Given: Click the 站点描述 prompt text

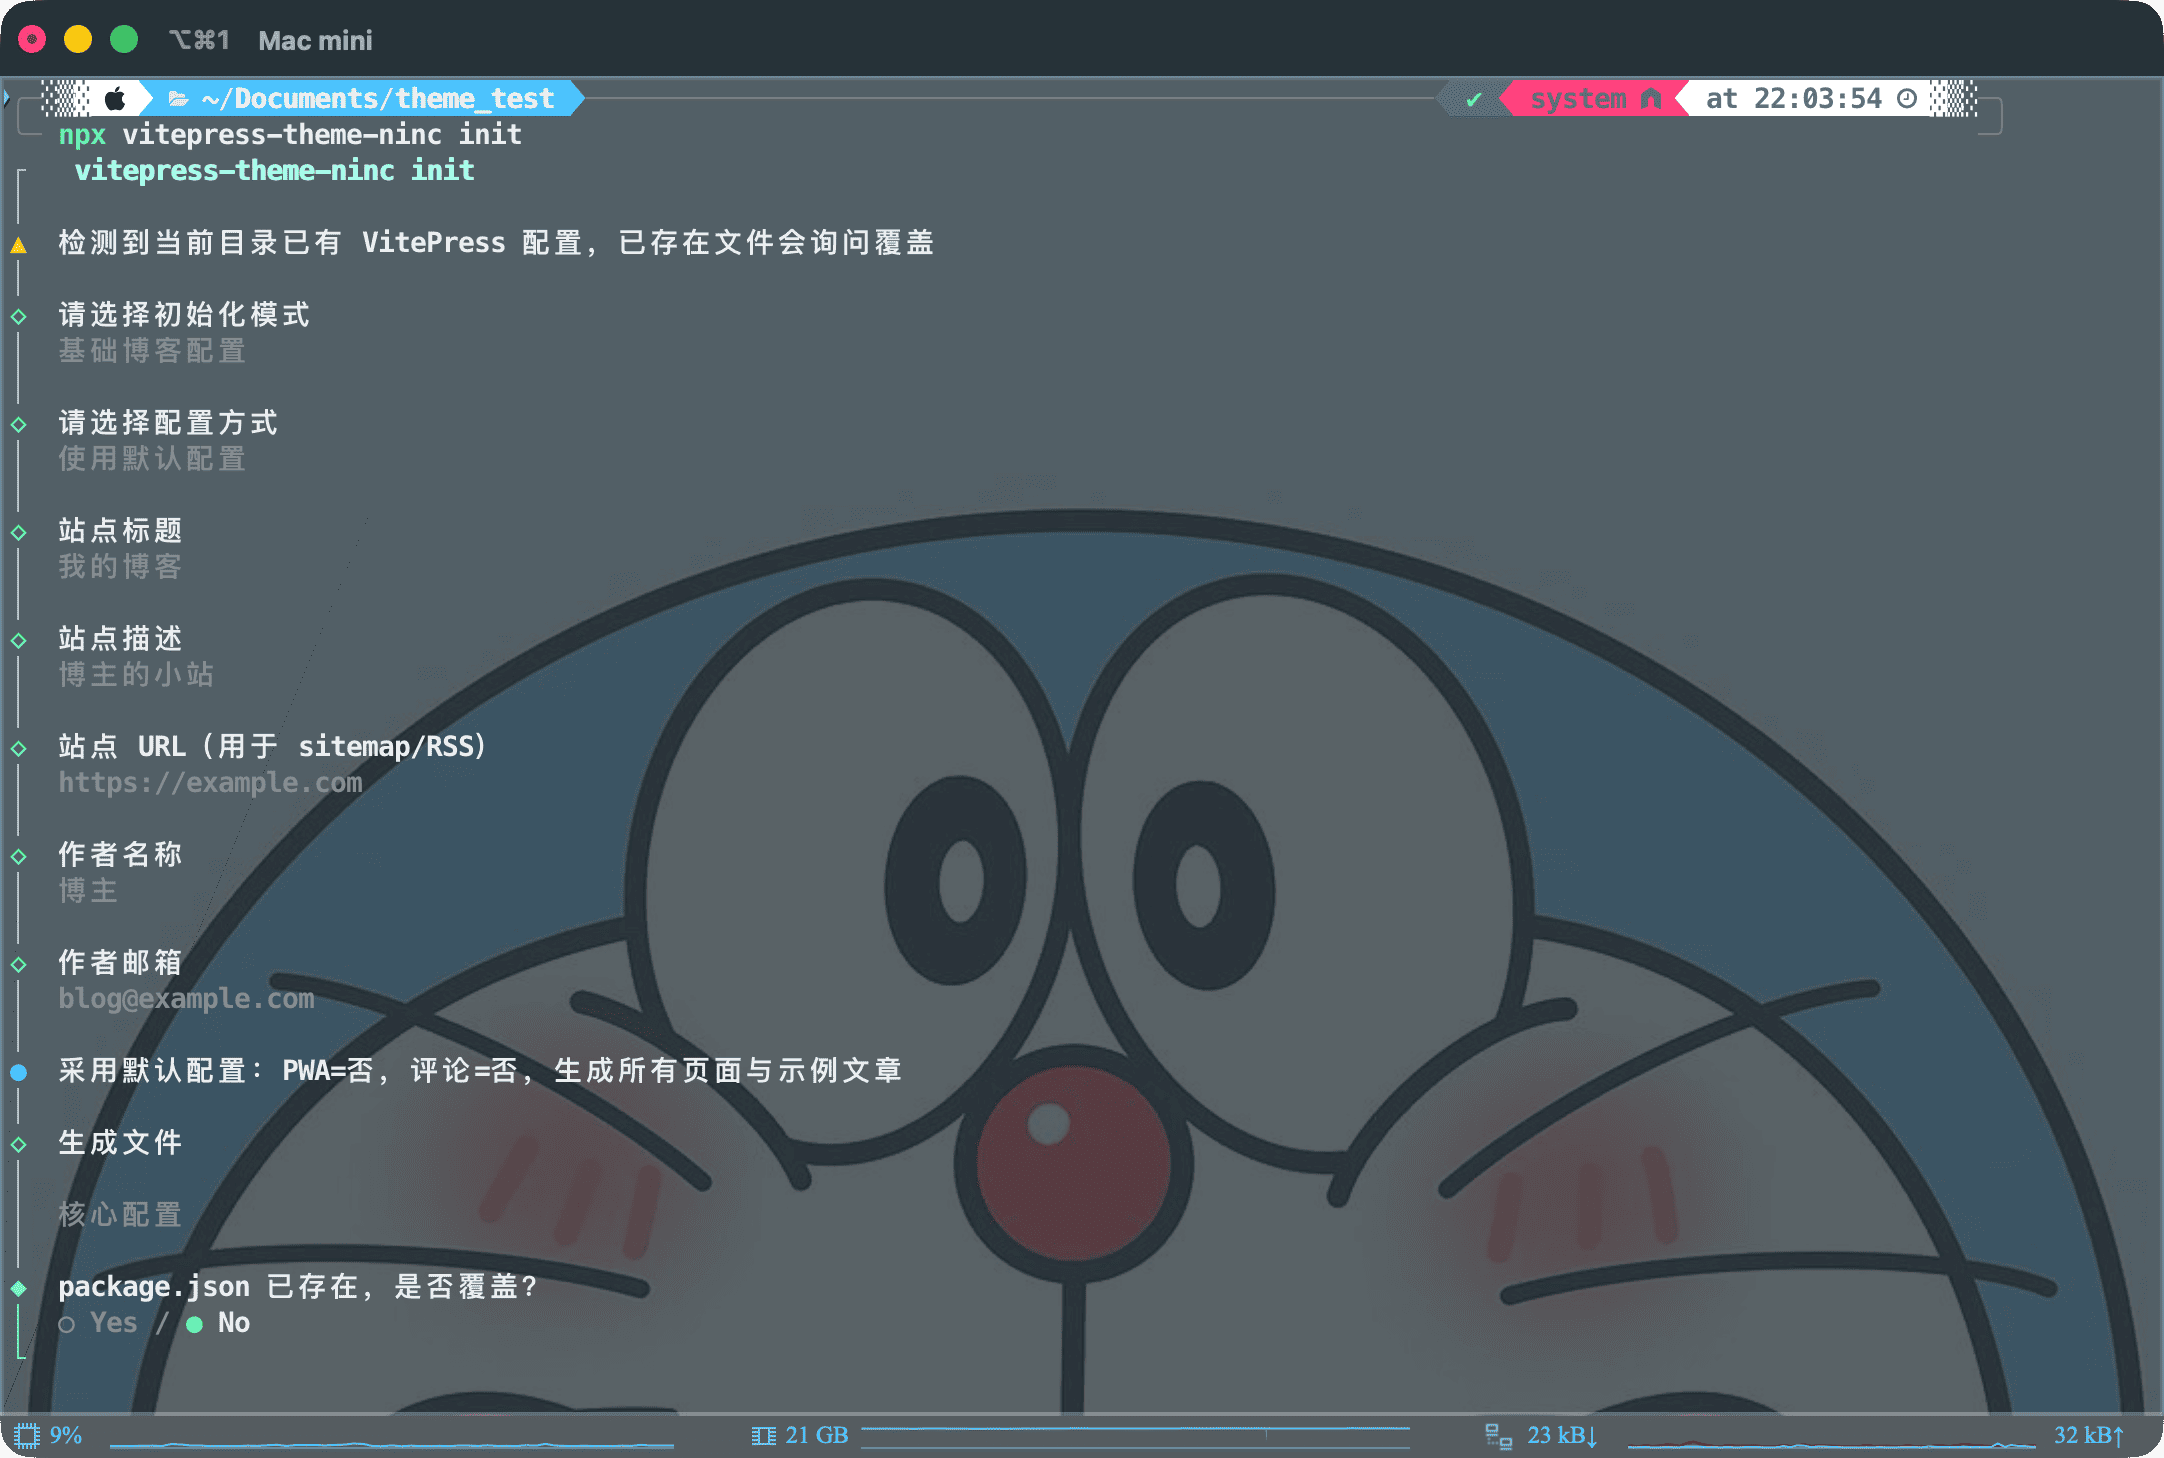Looking at the screenshot, I should click(x=120, y=638).
